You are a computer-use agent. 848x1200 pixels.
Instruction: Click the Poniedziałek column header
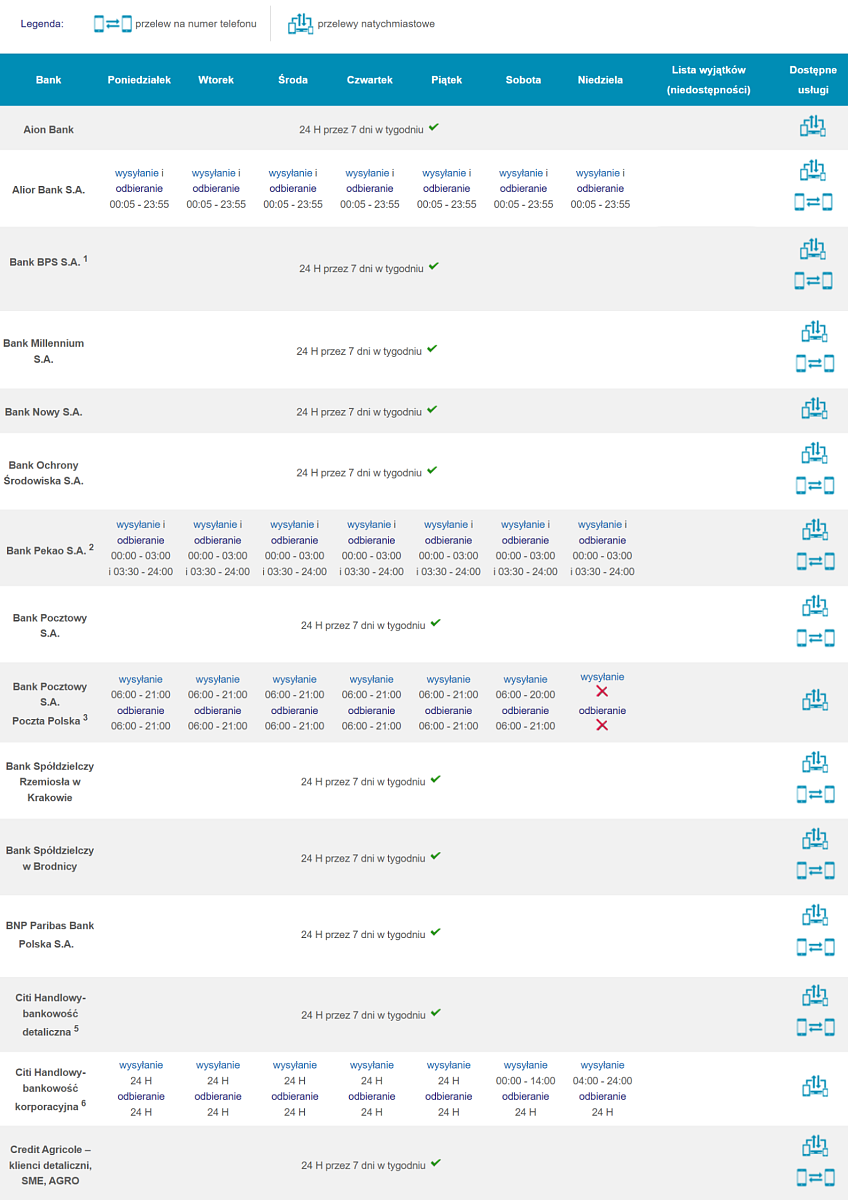(x=139, y=80)
